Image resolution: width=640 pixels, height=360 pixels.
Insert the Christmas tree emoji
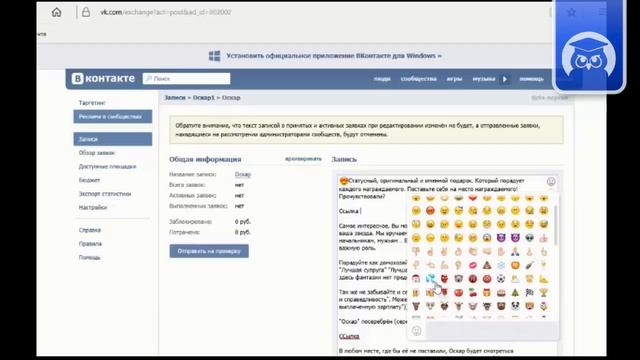516,292
